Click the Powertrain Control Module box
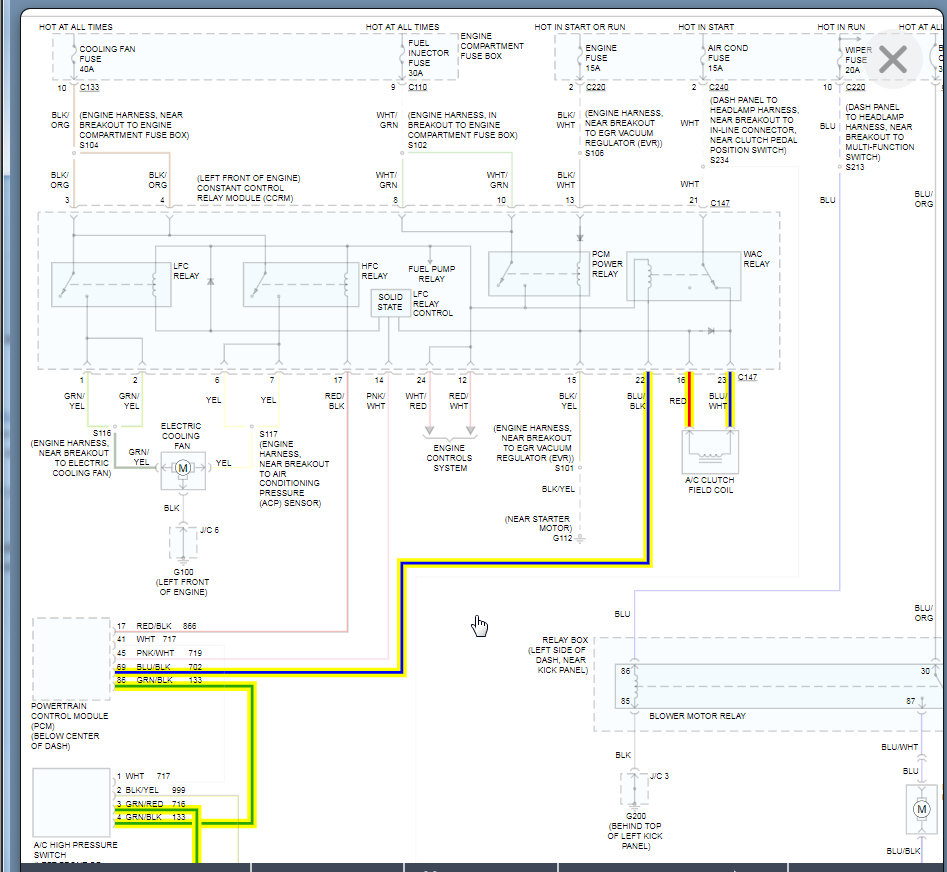This screenshot has width=947, height=872. 71,658
